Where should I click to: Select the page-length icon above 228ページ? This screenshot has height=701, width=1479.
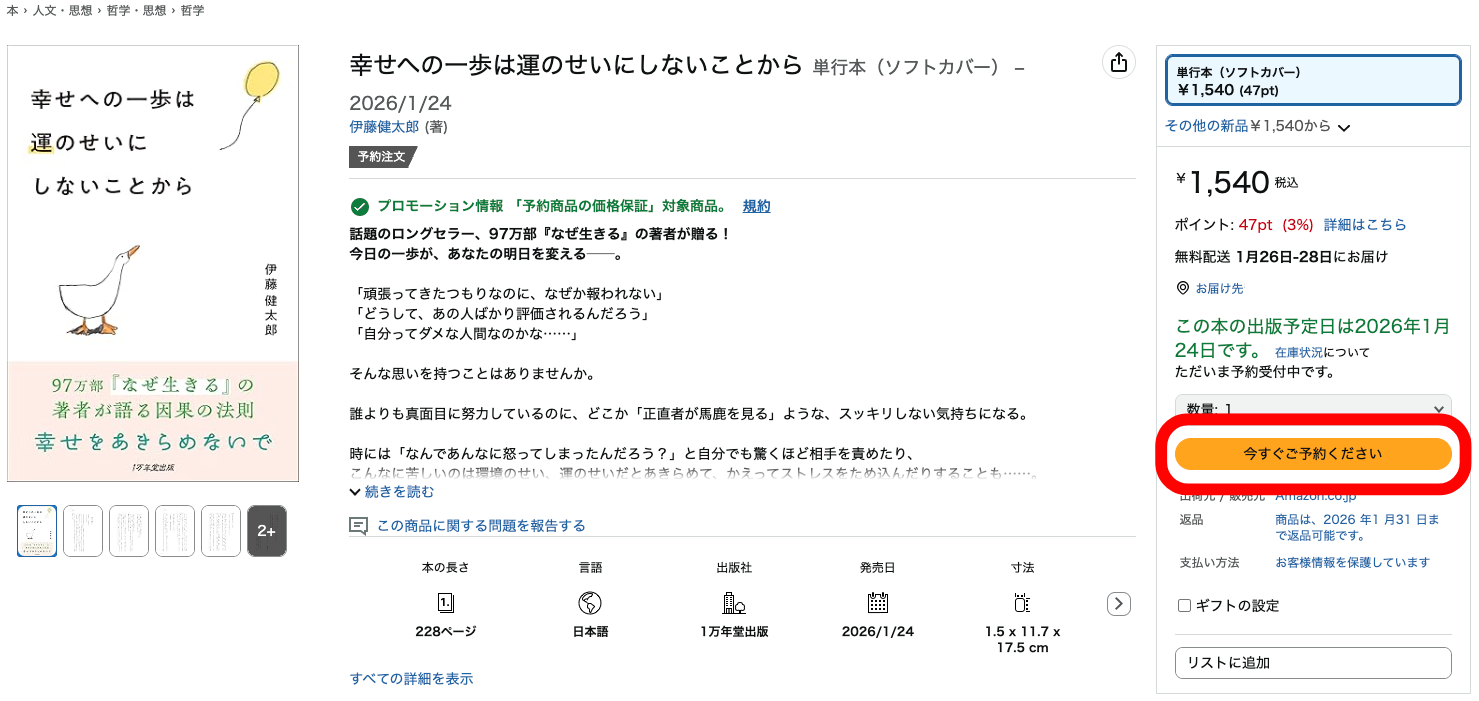point(444,603)
